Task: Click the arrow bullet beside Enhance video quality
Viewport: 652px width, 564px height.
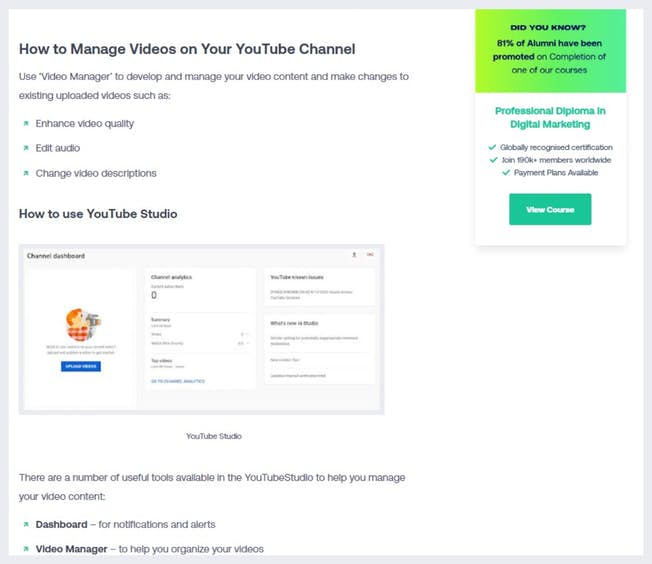Action: (26, 124)
